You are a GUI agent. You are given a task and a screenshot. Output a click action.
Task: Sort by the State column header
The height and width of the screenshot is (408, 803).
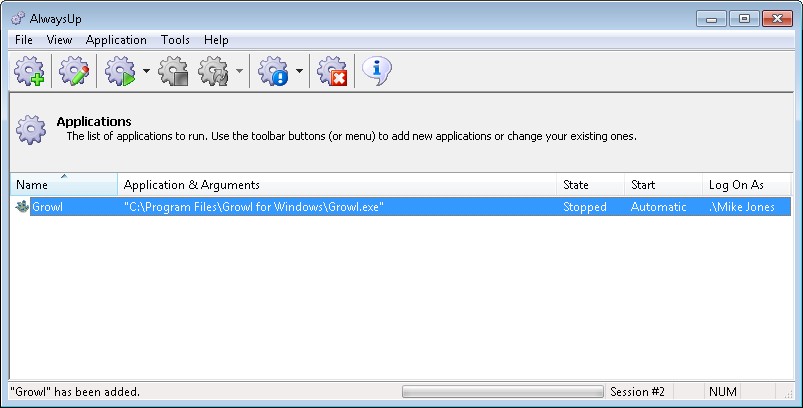(590, 184)
